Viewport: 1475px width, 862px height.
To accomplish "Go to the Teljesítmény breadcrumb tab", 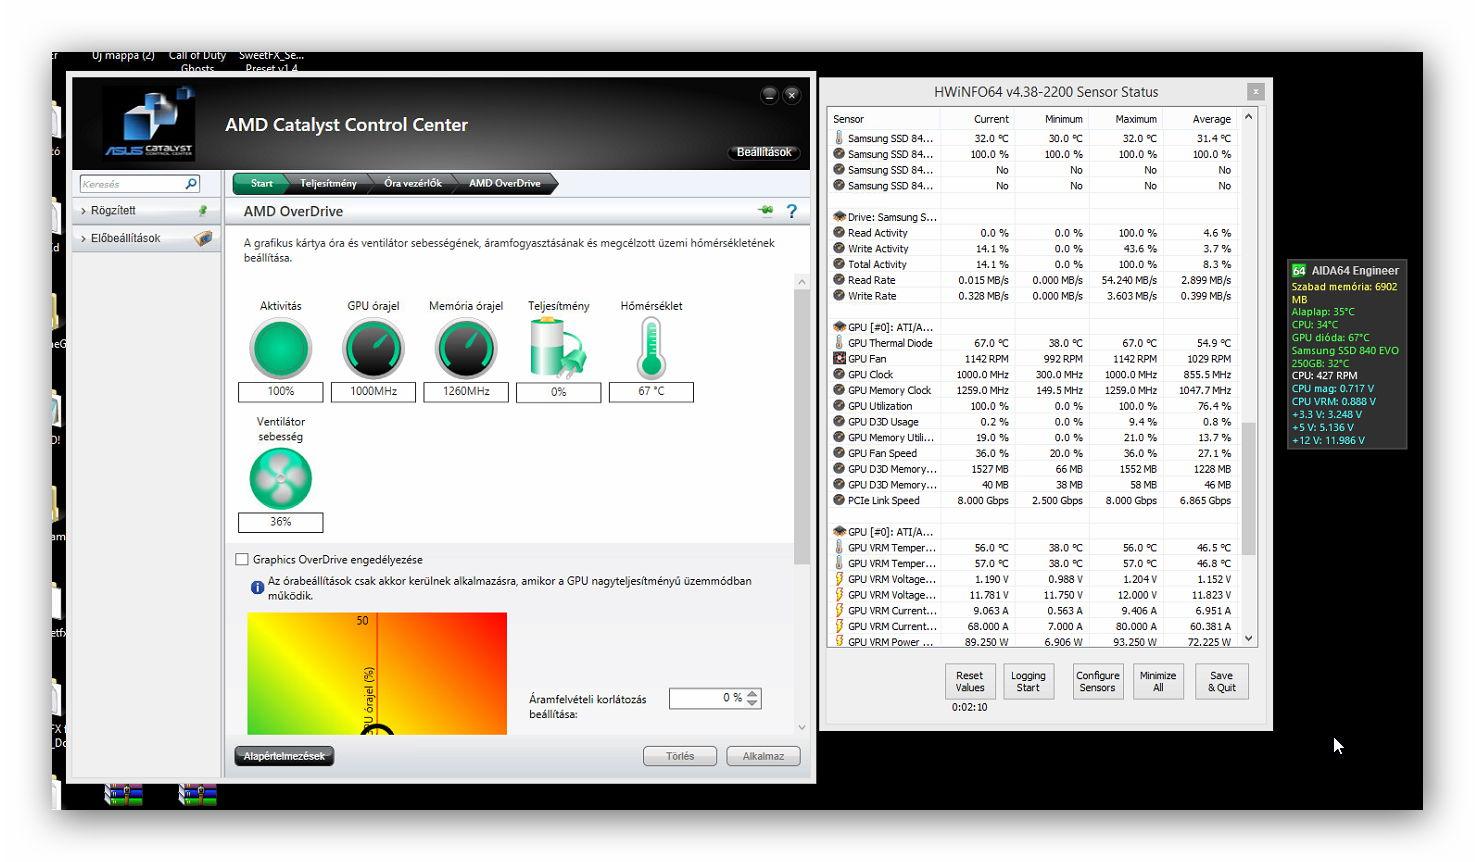I will (328, 183).
